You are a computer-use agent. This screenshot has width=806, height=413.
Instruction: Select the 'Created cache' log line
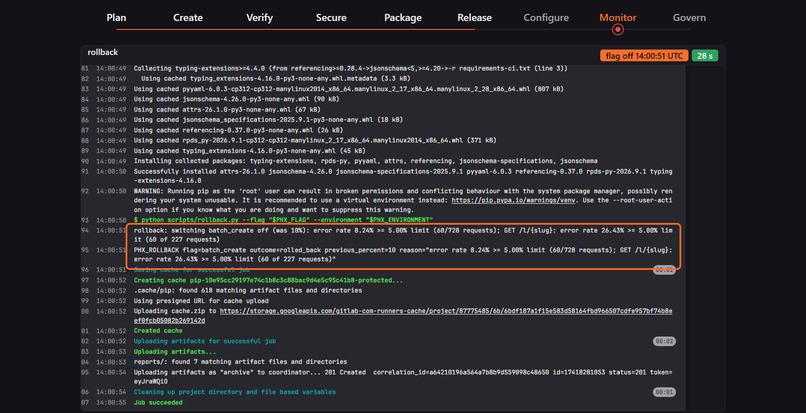click(x=158, y=331)
